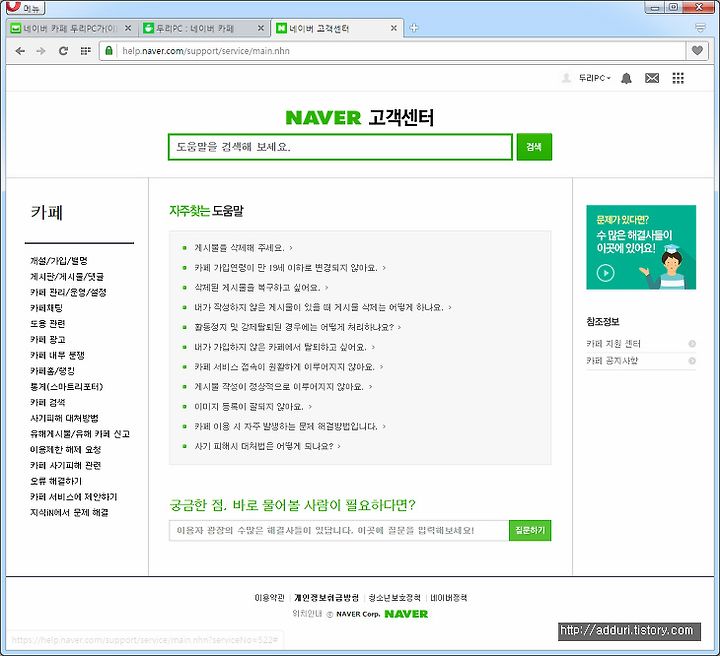Viewport: 720px width, 656px height.
Task: Click the NAVER 고객센터 logo
Action: (x=360, y=118)
